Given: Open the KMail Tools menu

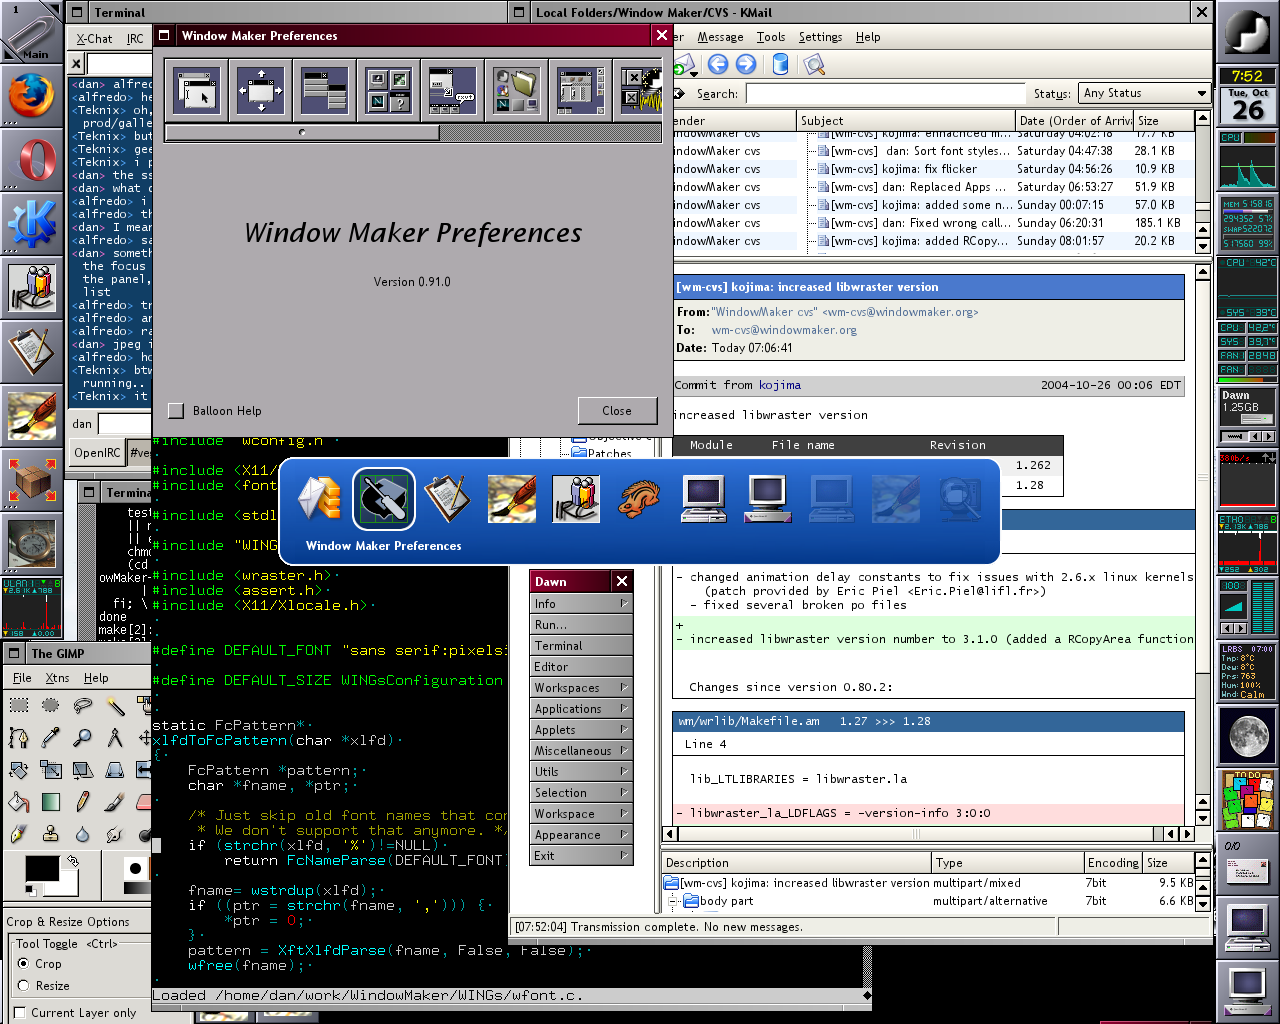Looking at the screenshot, I should 771,37.
